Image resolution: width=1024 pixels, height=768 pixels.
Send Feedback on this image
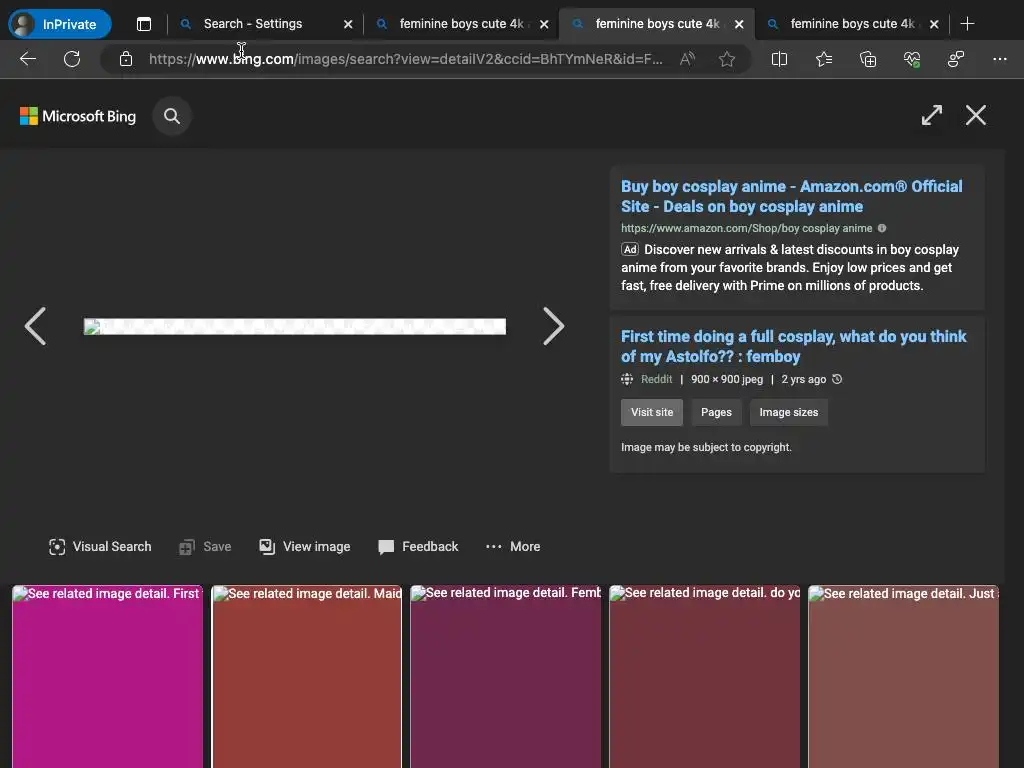click(418, 547)
